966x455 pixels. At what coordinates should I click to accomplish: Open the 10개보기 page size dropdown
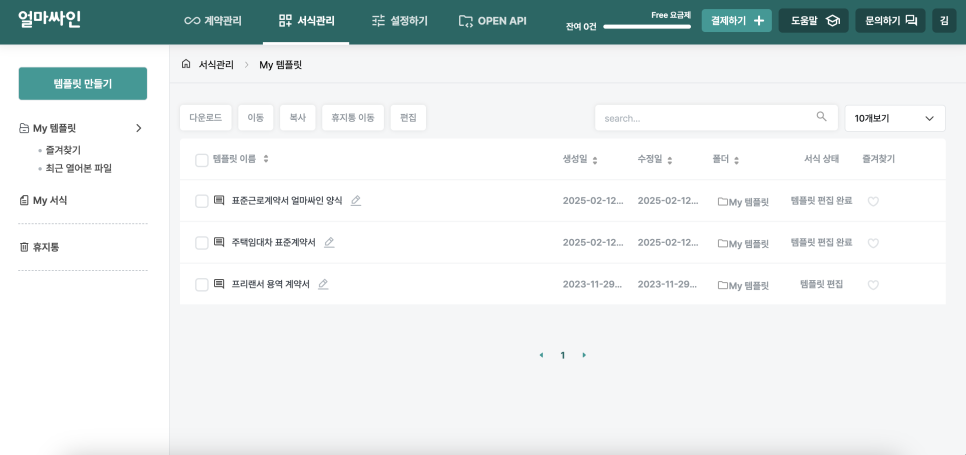click(895, 118)
